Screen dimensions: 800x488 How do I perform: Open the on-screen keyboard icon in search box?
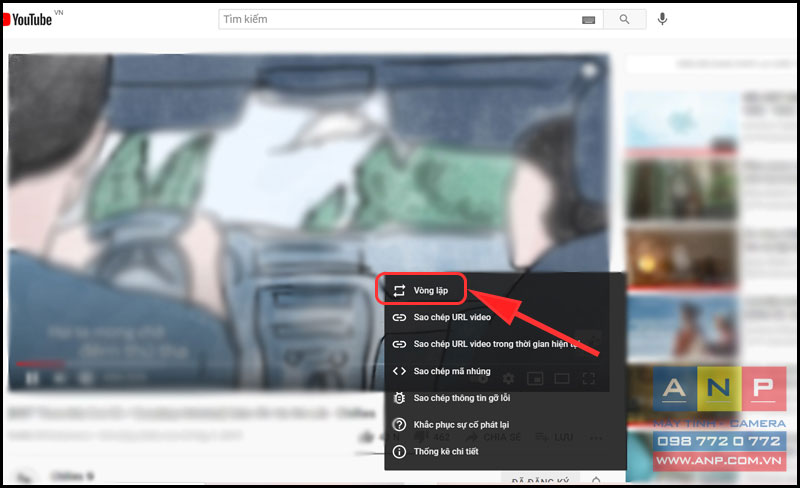click(x=588, y=20)
